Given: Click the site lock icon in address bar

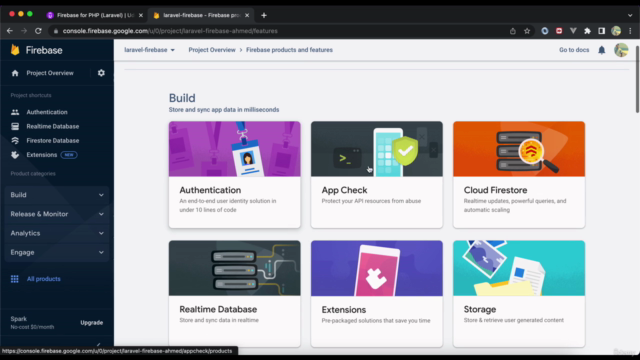Looking at the screenshot, I should tap(56, 31).
